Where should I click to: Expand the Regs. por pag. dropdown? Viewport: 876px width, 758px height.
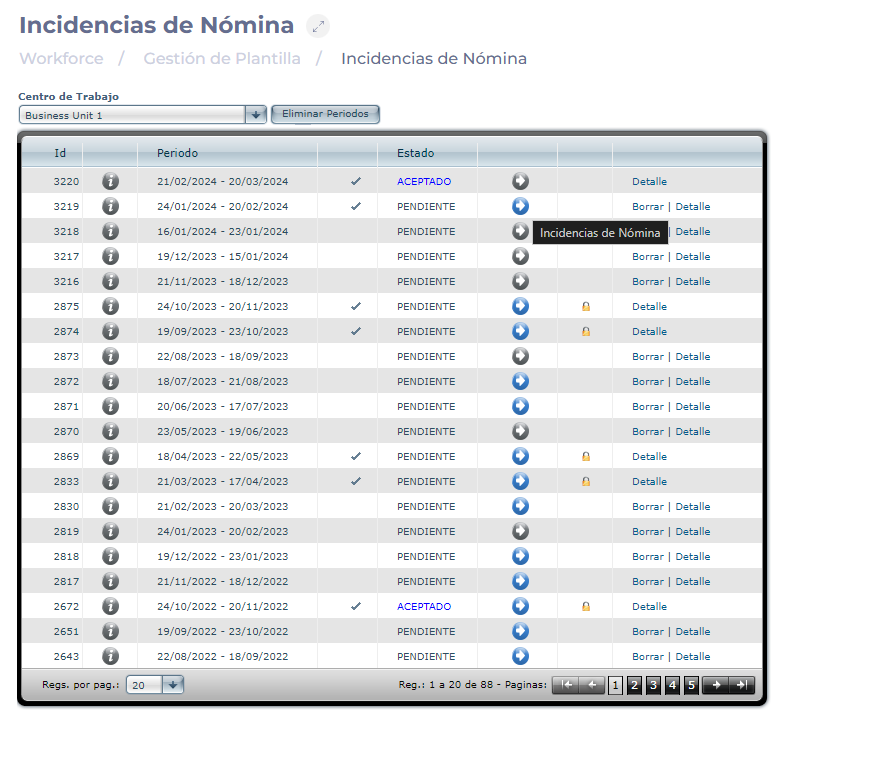(172, 685)
